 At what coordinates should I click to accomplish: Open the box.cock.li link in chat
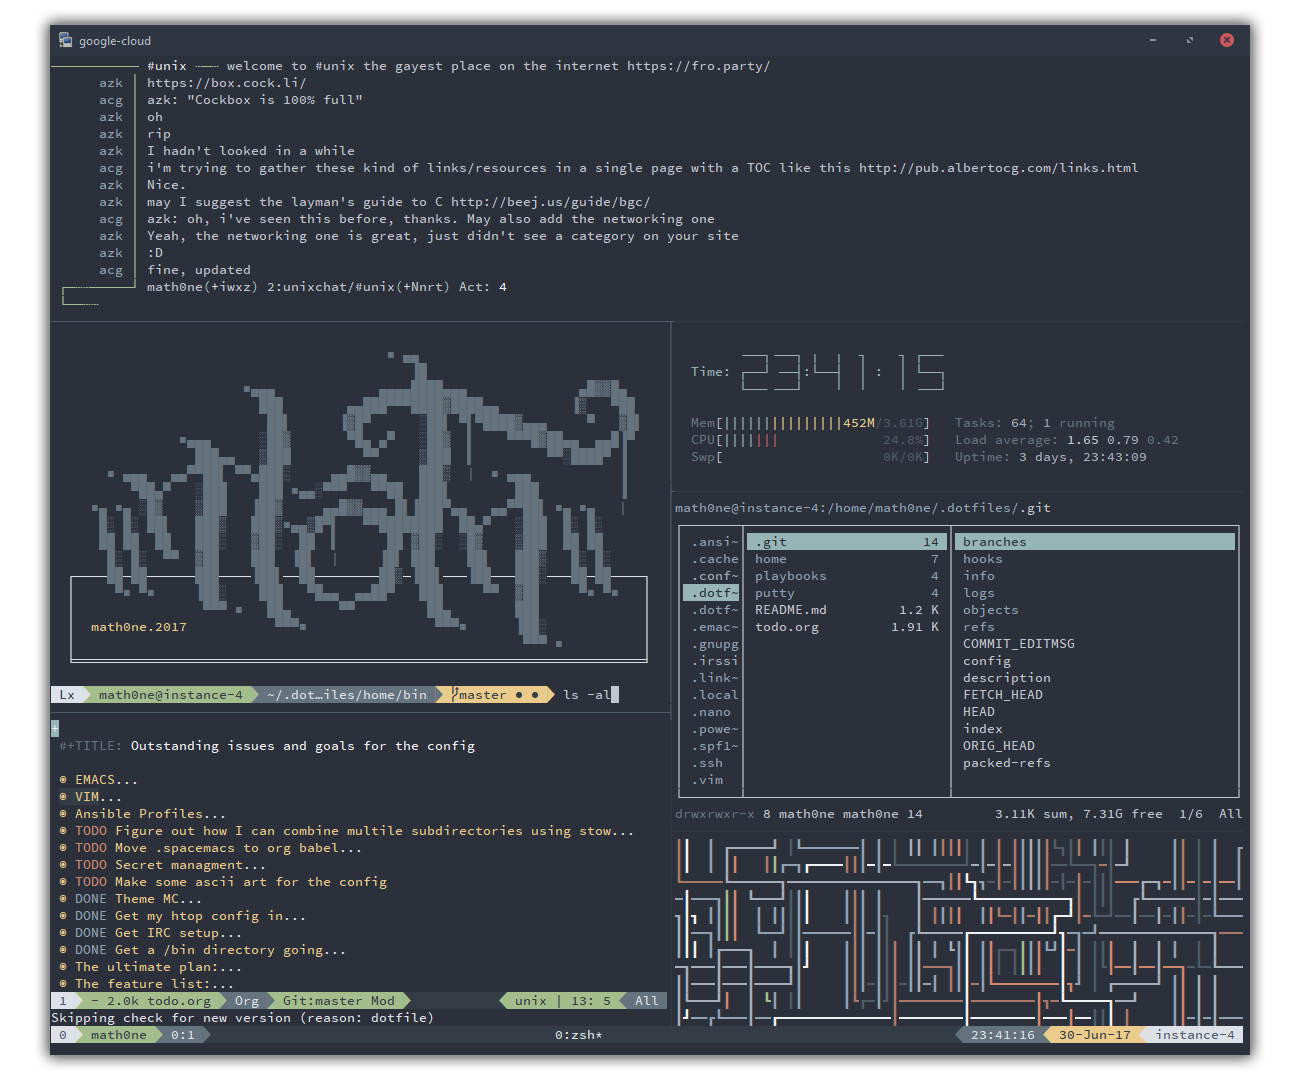point(226,83)
